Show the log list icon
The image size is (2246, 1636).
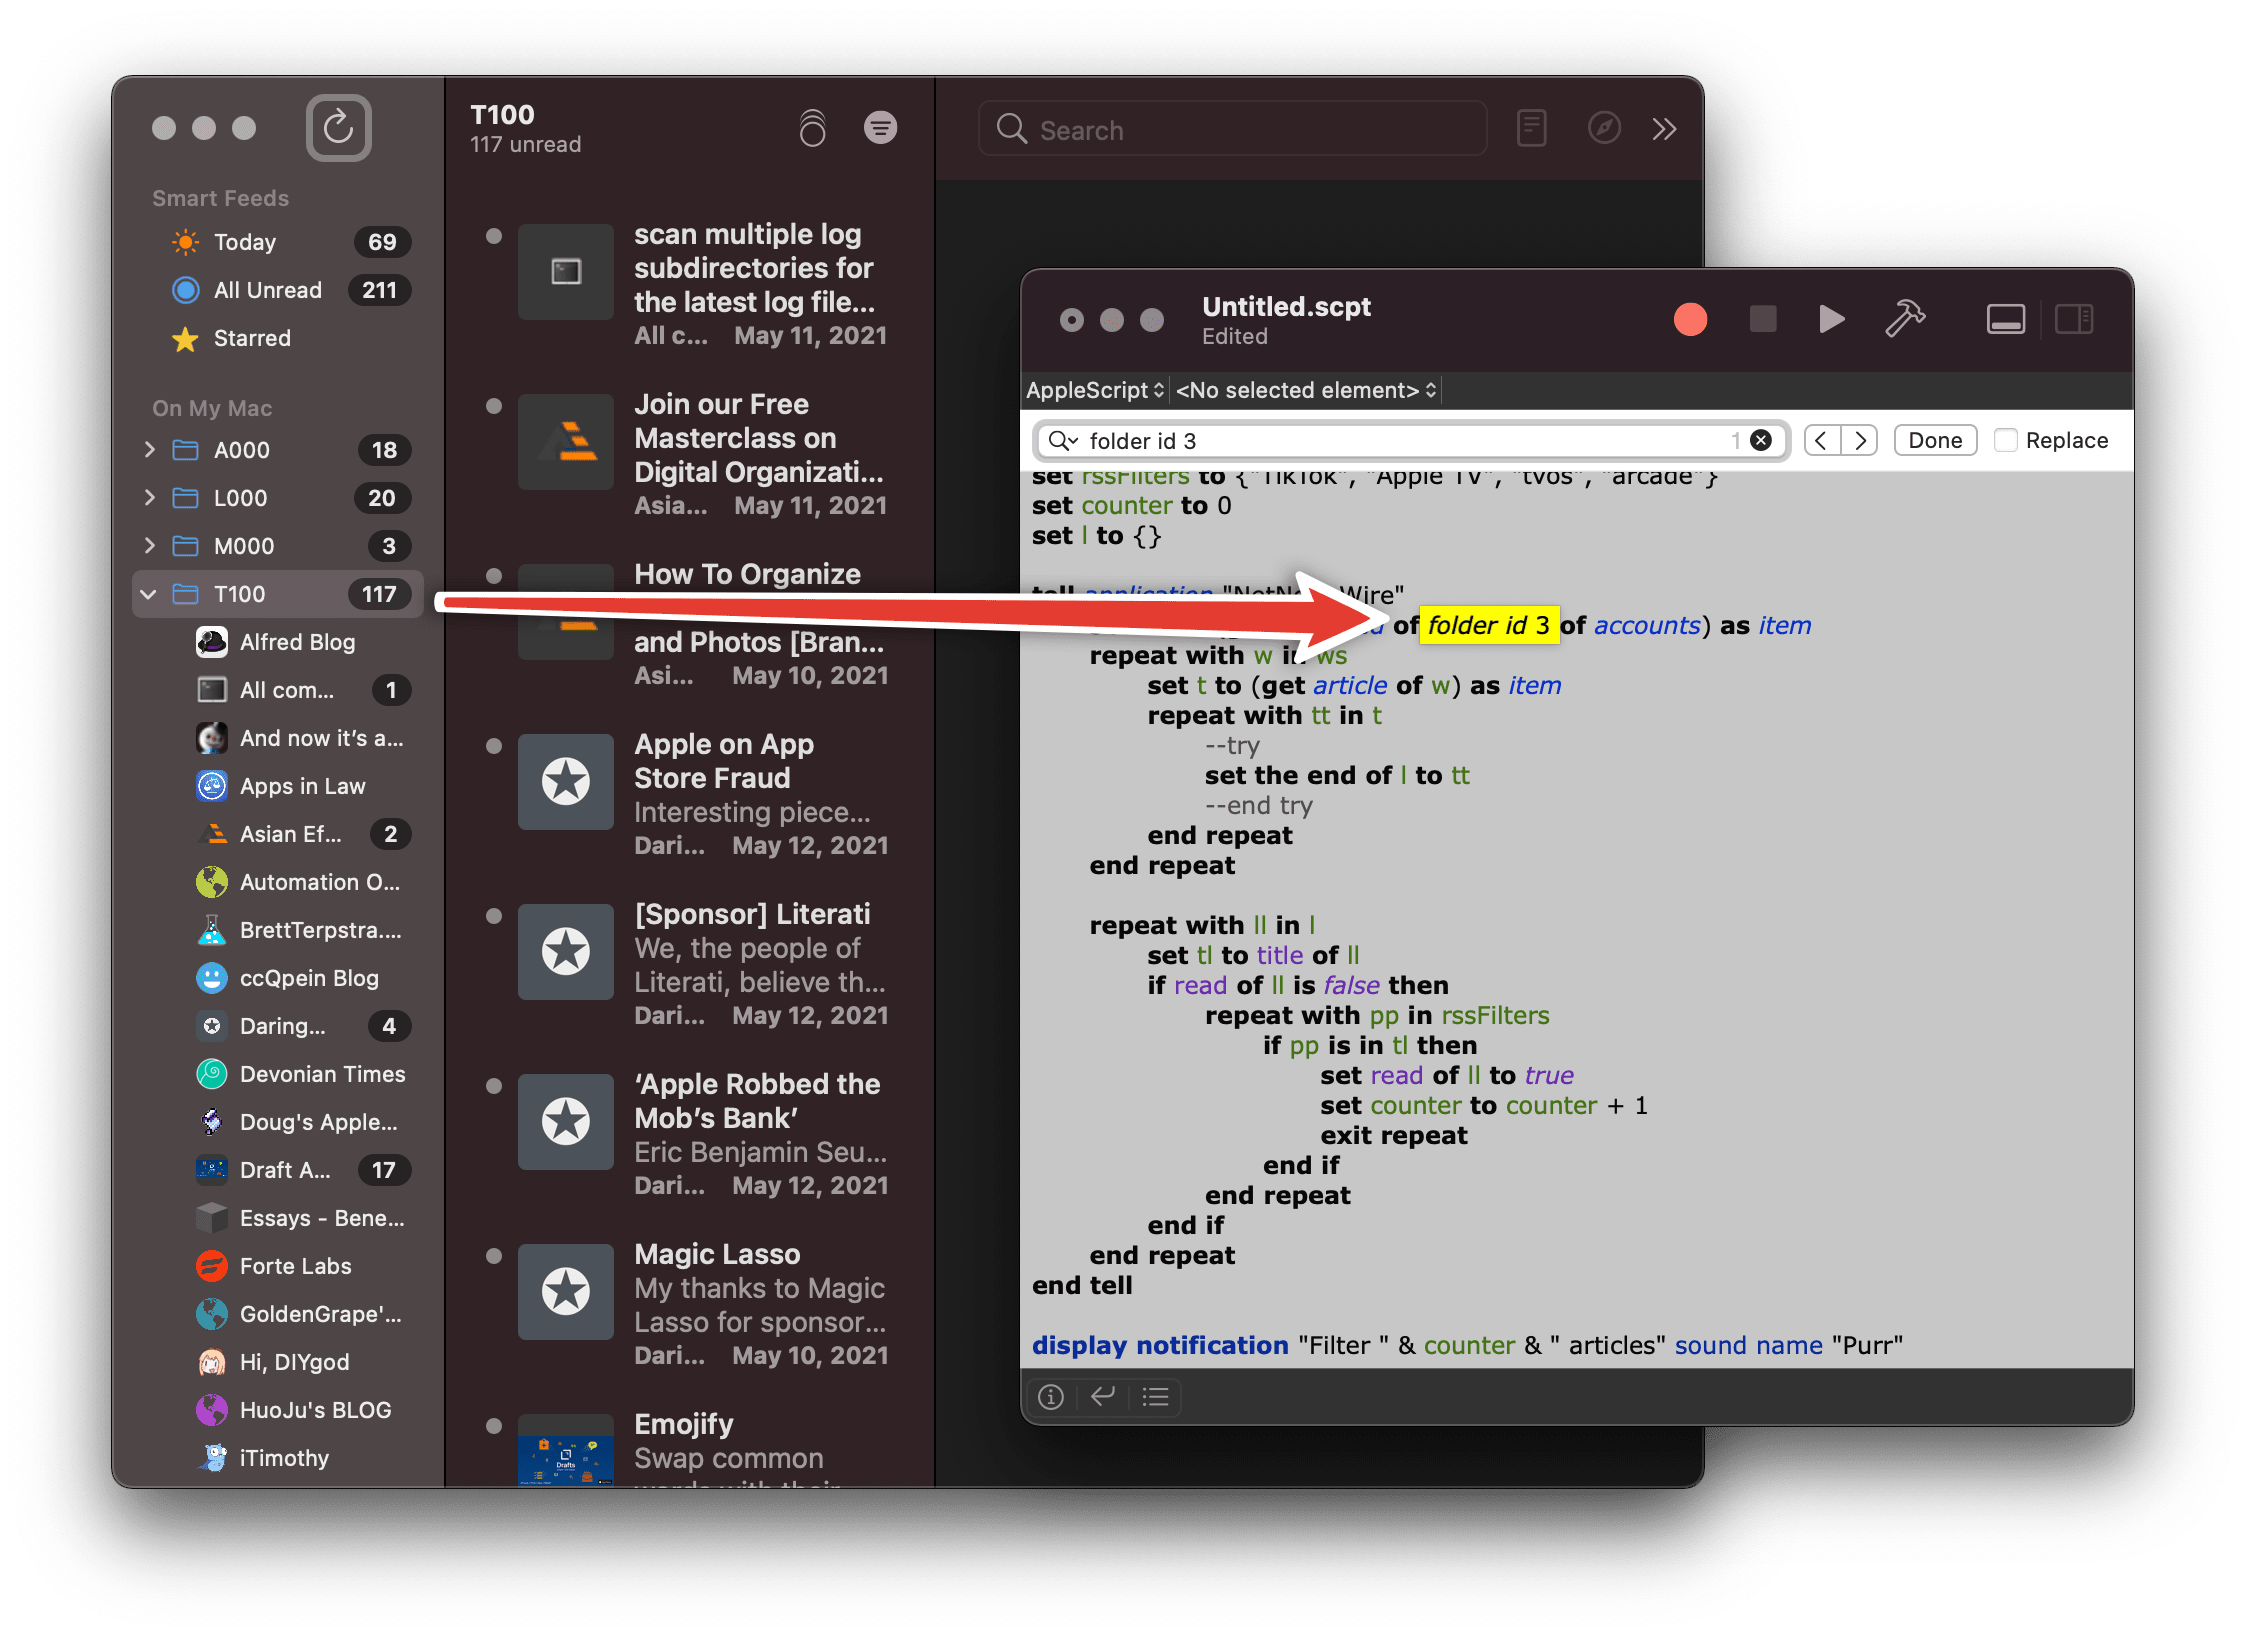(1155, 1397)
